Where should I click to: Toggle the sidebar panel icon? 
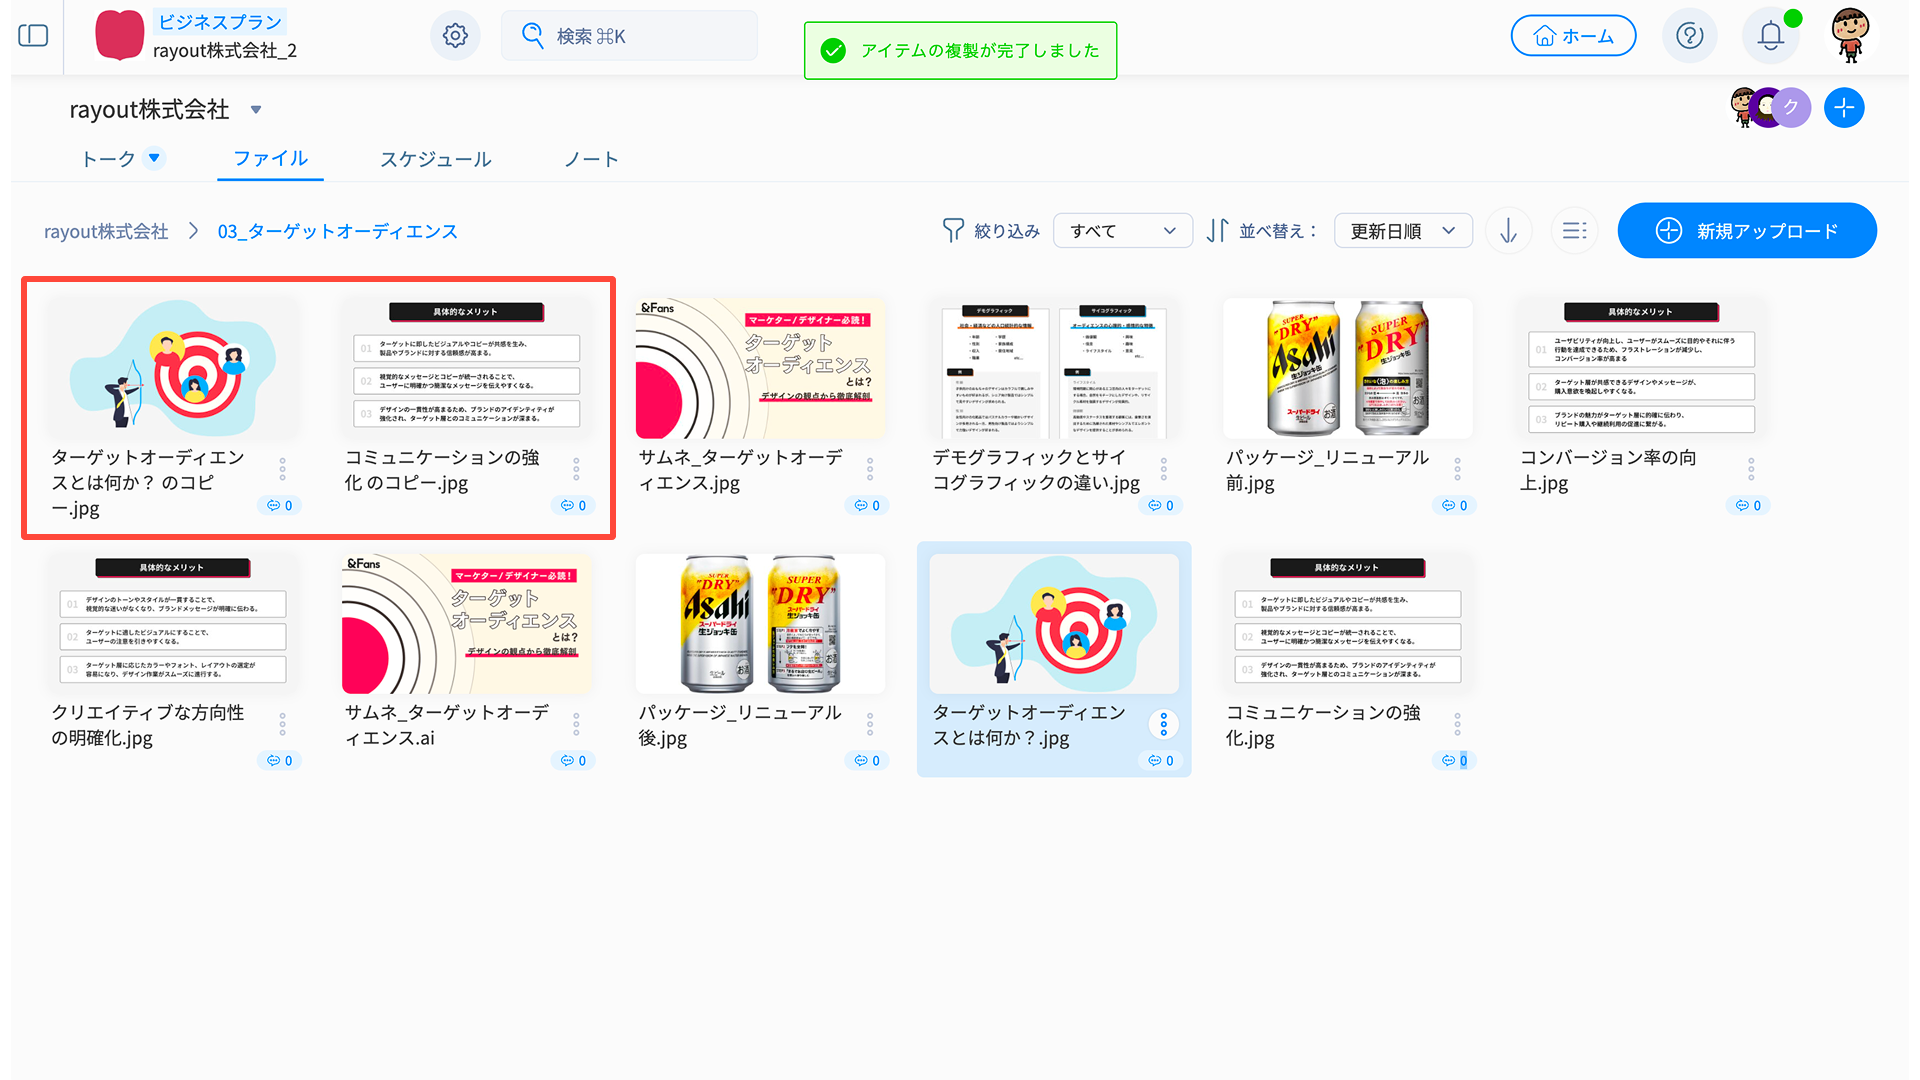33,36
